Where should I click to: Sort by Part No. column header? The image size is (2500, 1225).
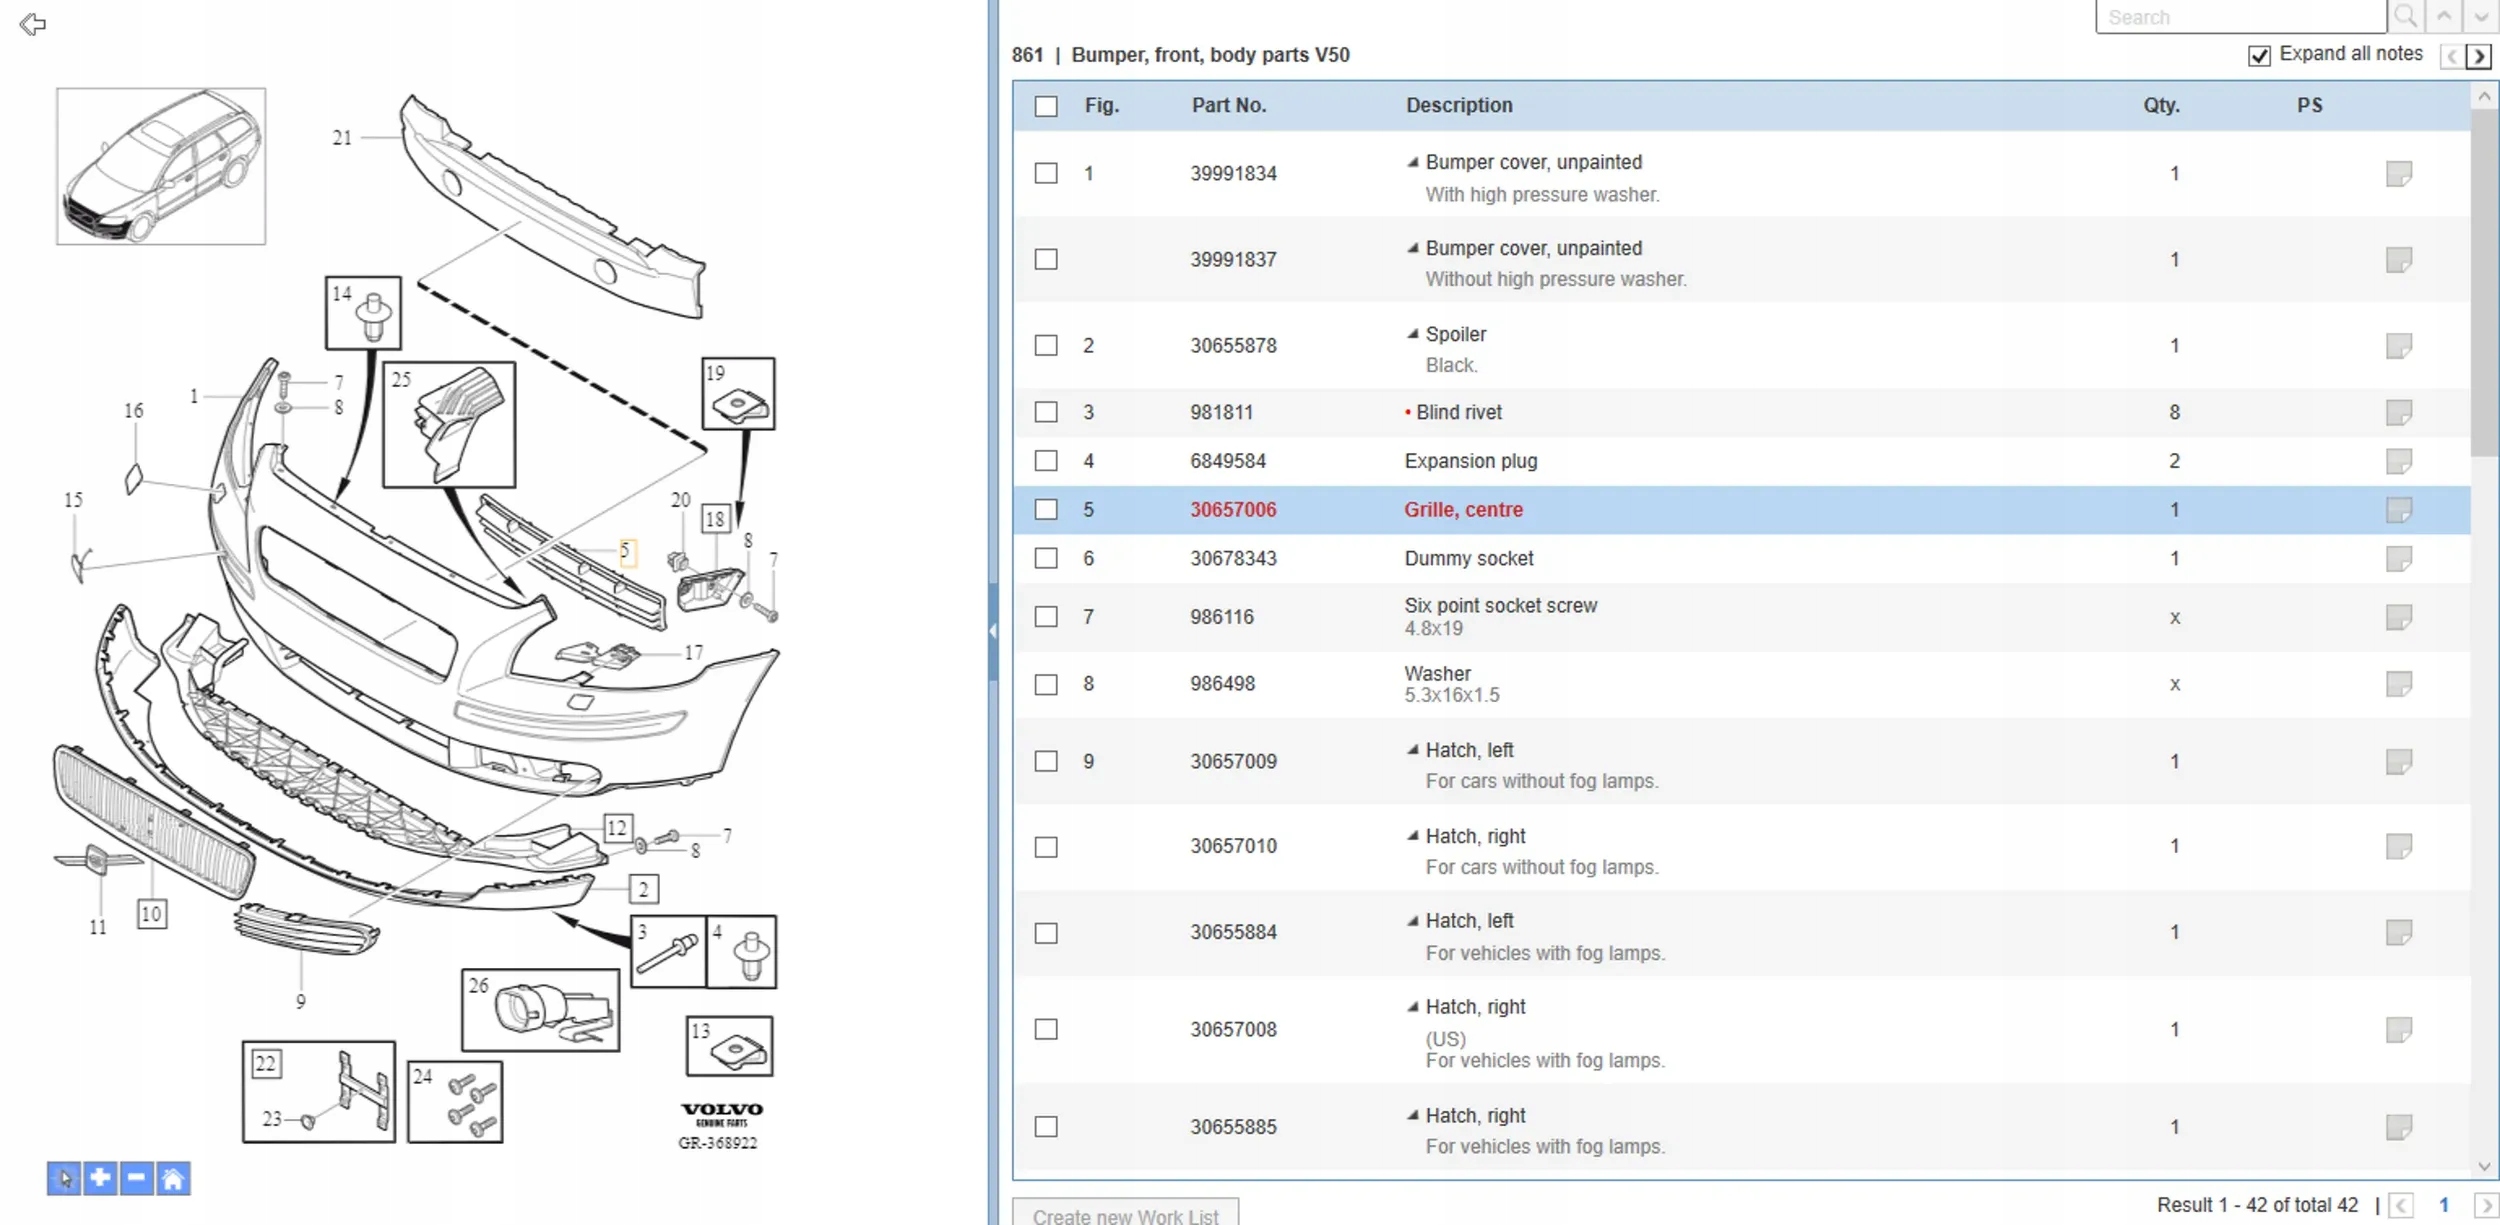[x=1228, y=105]
